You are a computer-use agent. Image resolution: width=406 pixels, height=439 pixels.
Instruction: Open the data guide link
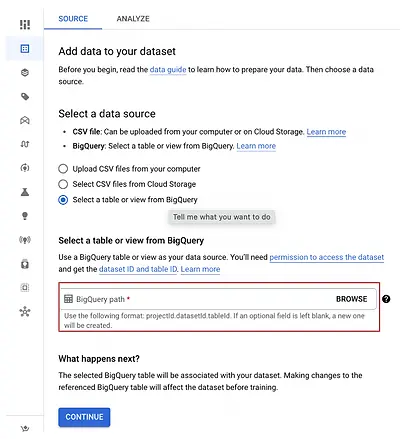168,70
